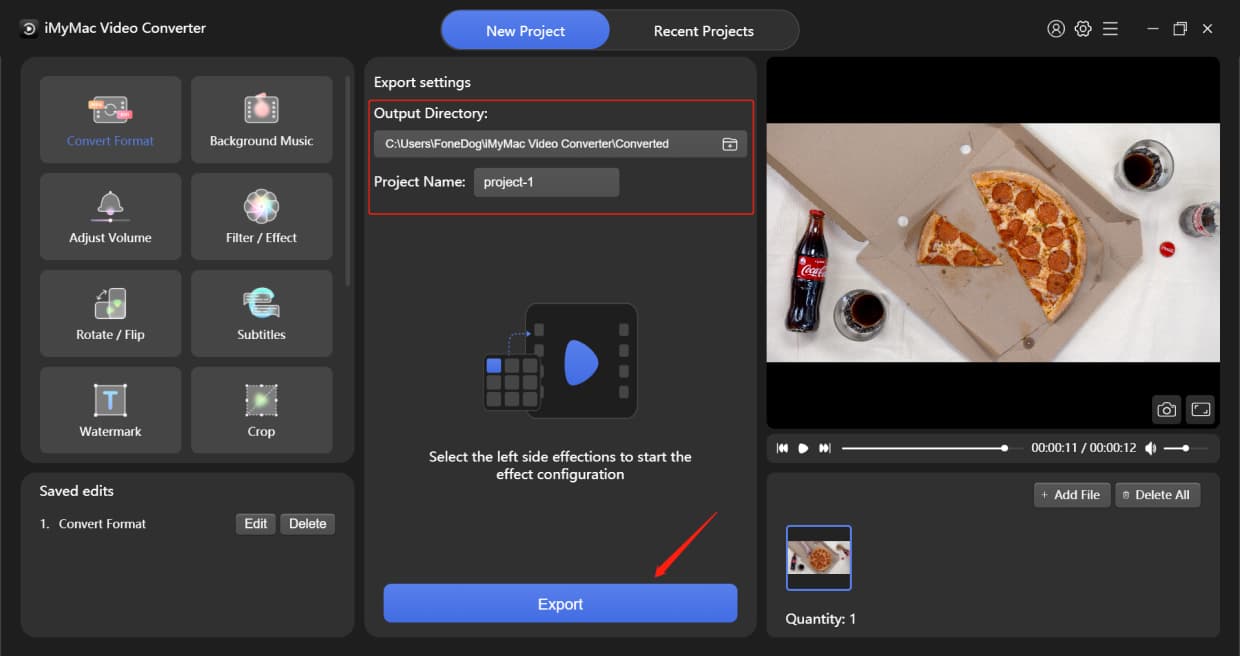Open user account icon
The height and width of the screenshot is (656, 1240).
[1056, 29]
